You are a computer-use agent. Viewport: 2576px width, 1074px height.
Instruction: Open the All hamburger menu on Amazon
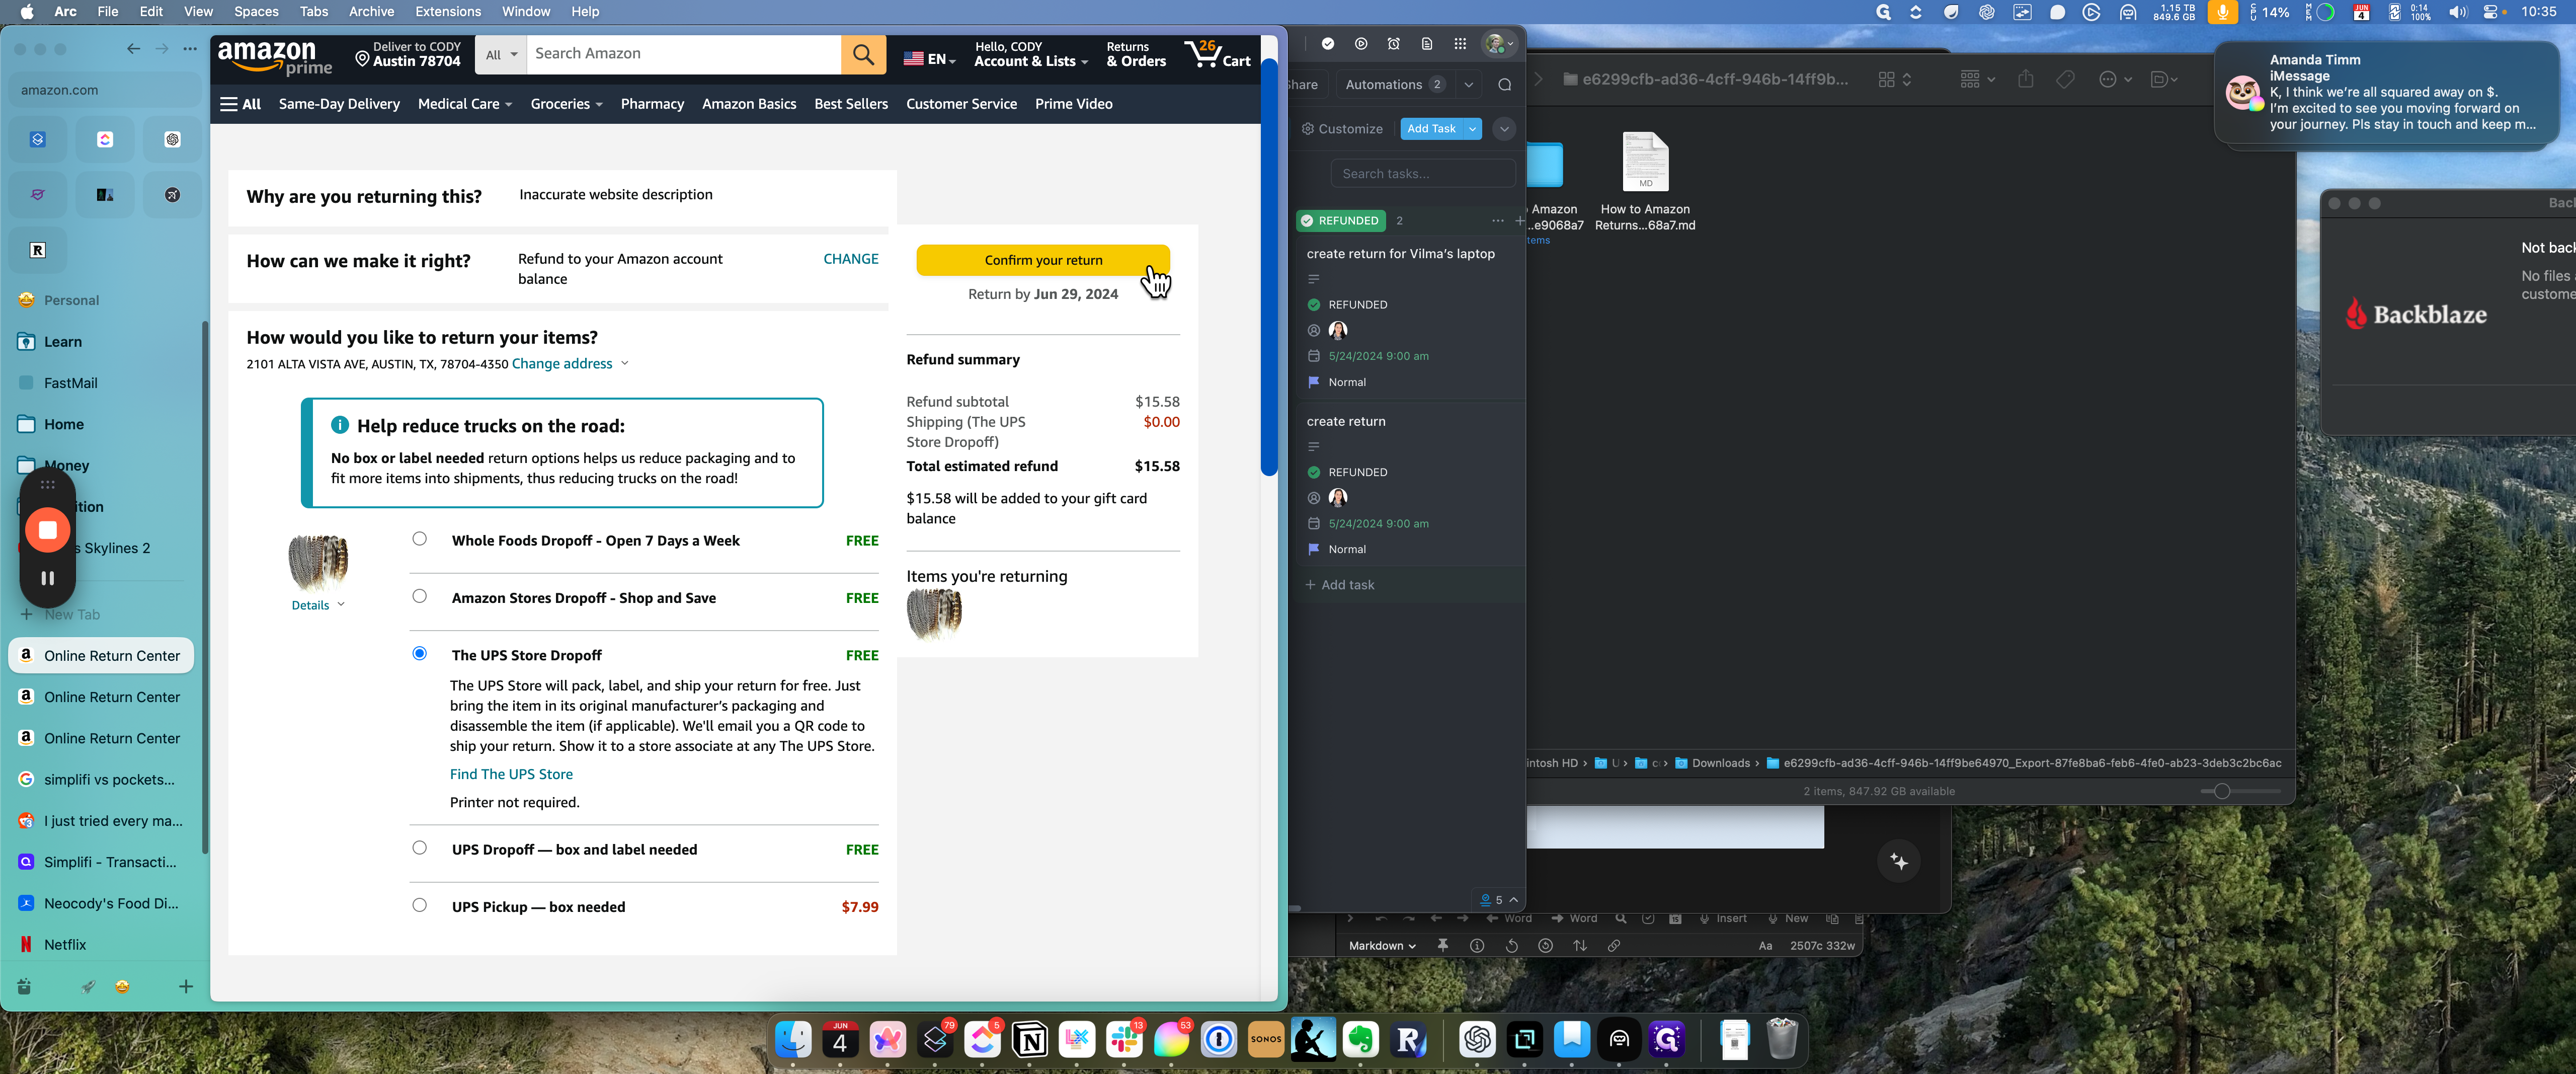click(x=241, y=104)
